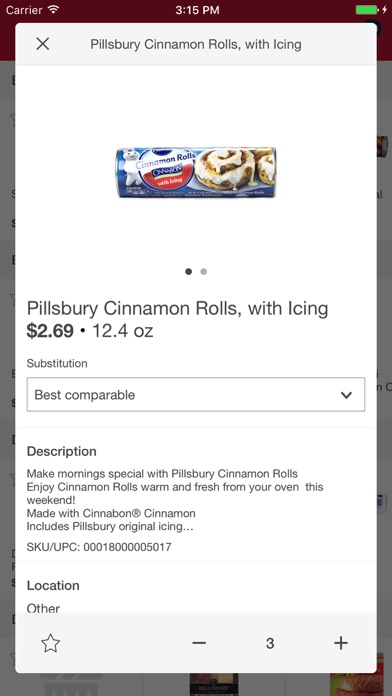Viewport: 392px width, 696px height.
Task: Tap the popup header title text
Action: (196, 44)
